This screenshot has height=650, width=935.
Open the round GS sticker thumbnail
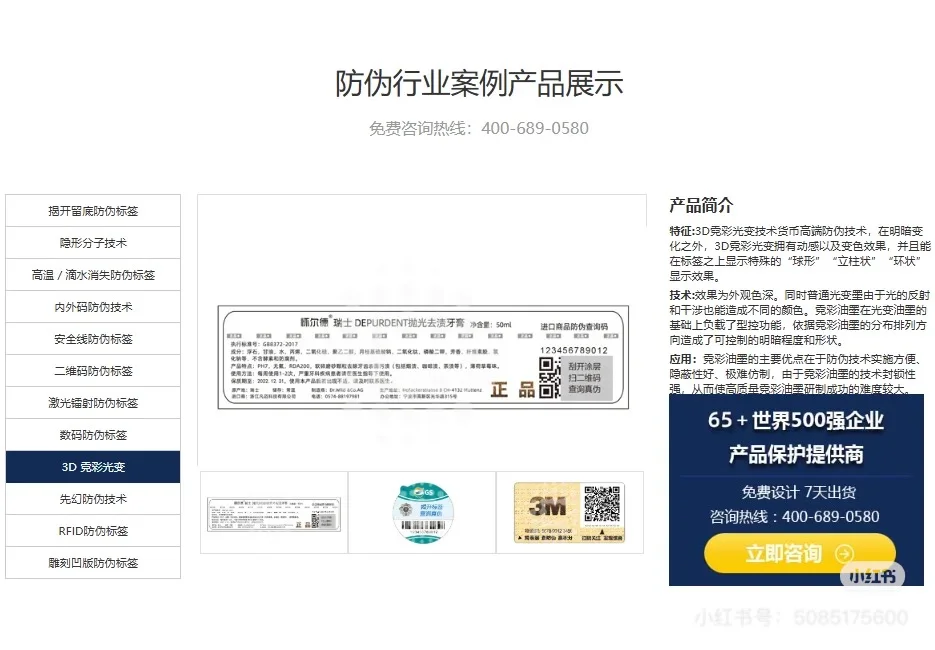424,512
